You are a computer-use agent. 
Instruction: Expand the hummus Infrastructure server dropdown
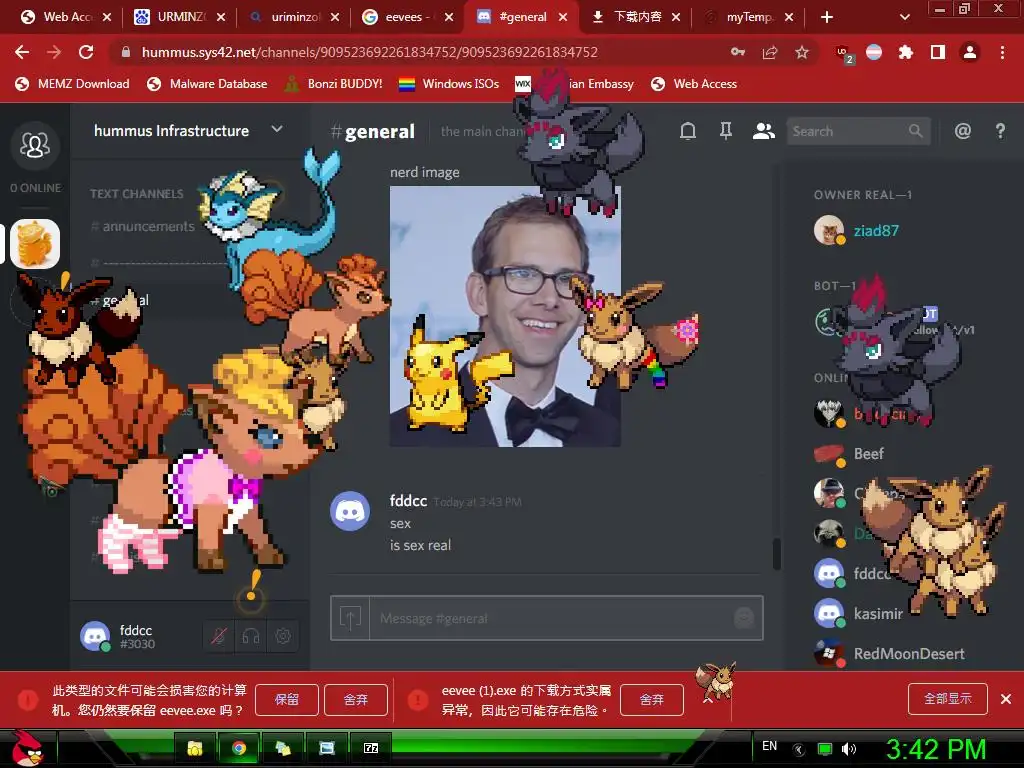(277, 129)
